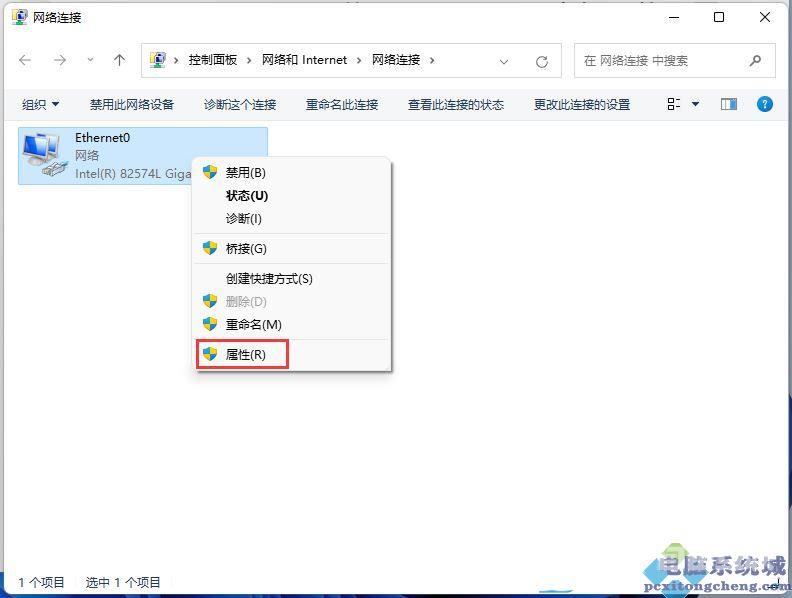Click 更改此连接的设置 toolbar button
792x598 pixels.
coord(582,105)
